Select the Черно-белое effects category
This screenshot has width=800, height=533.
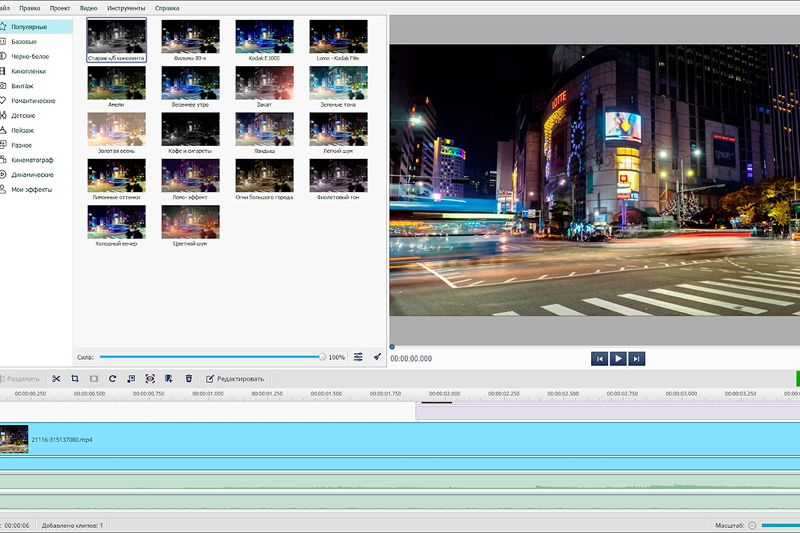point(36,56)
